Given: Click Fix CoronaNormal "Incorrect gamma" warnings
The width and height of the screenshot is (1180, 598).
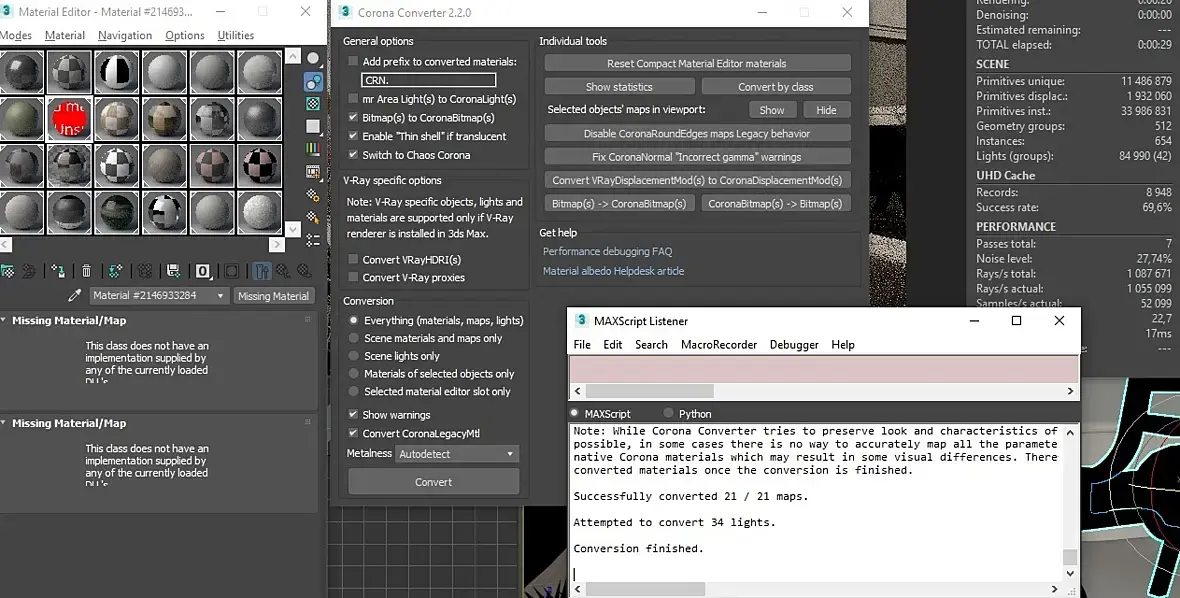Looking at the screenshot, I should 697,156.
